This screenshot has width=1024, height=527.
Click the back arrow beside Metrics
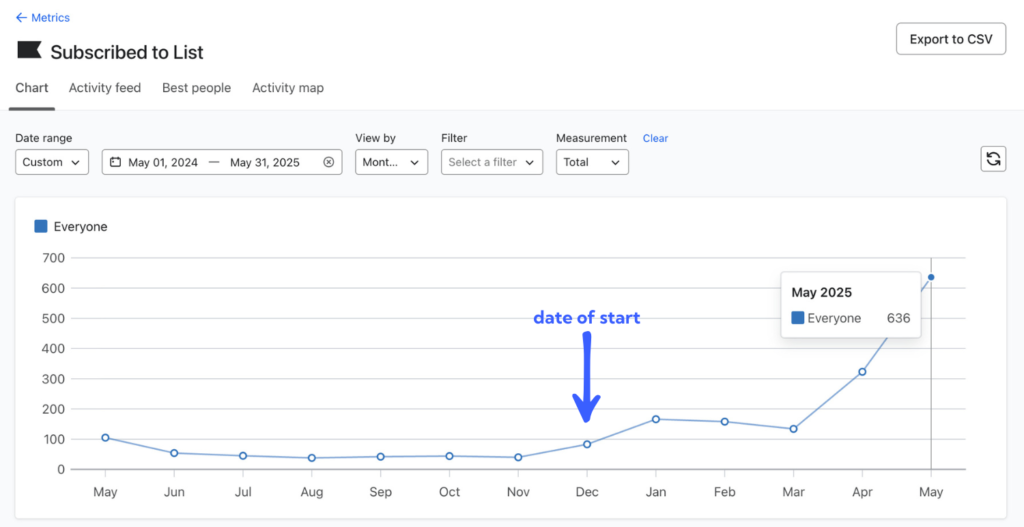coord(21,18)
